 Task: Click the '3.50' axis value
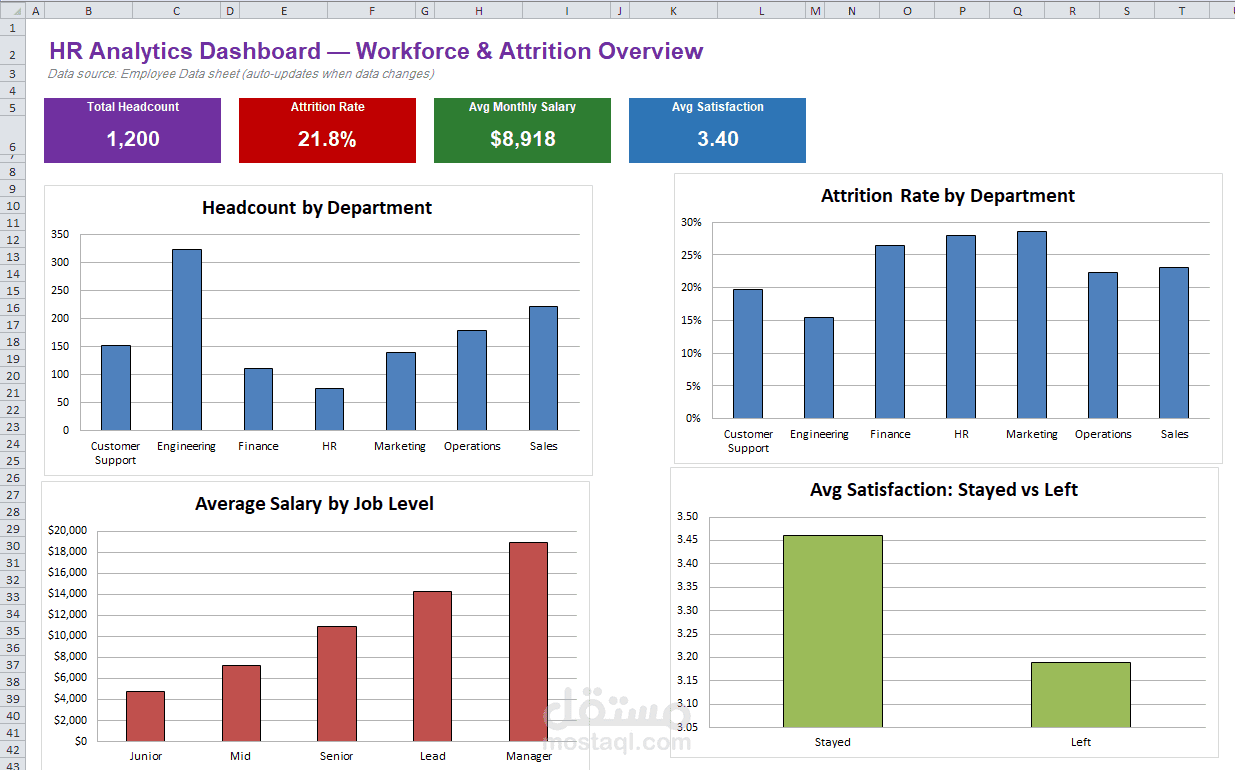pos(687,517)
